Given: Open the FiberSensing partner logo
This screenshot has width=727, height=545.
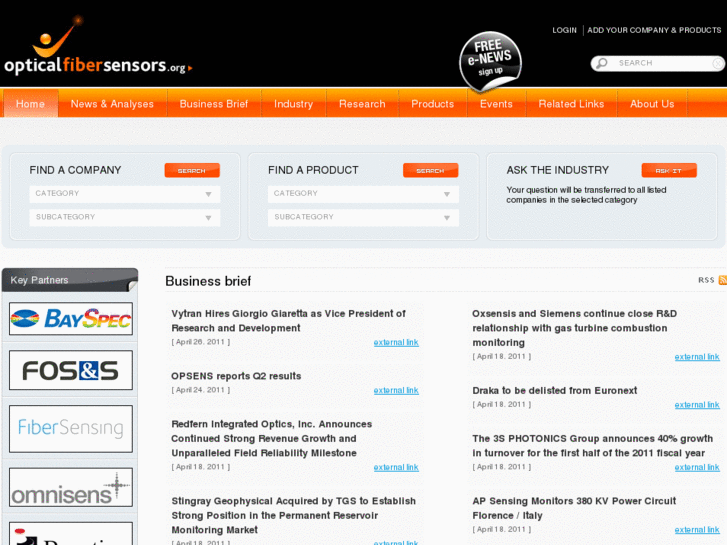Looking at the screenshot, I should 71,429.
